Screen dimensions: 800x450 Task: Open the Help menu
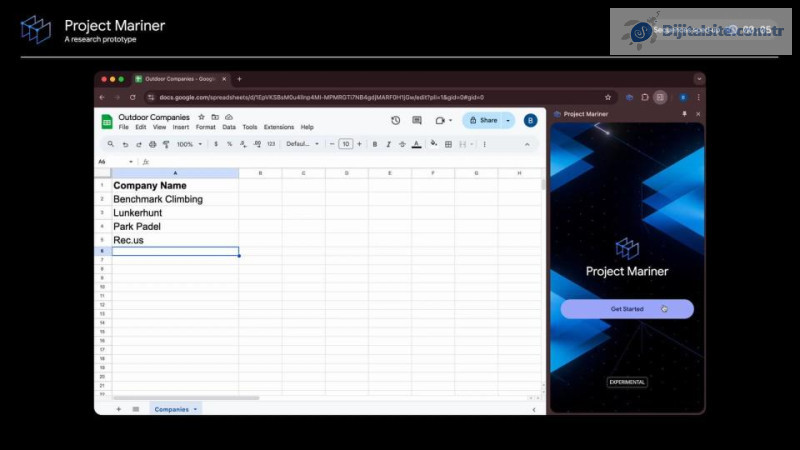coord(307,127)
